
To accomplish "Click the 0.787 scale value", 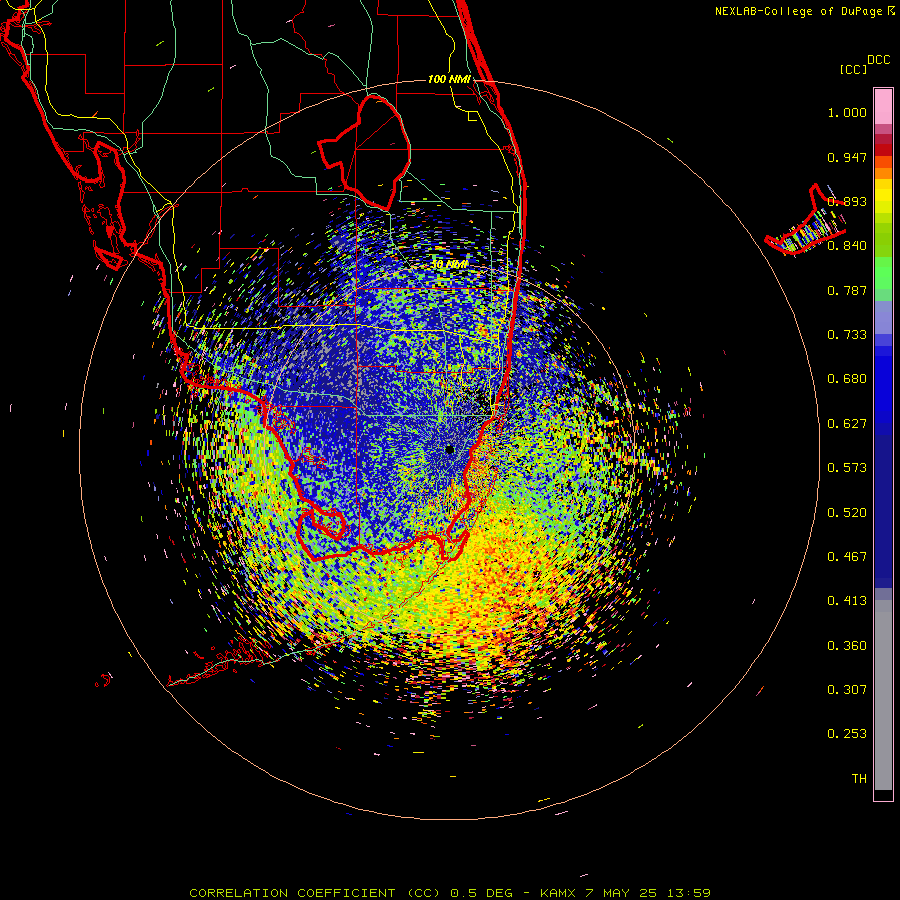I will click(x=847, y=290).
